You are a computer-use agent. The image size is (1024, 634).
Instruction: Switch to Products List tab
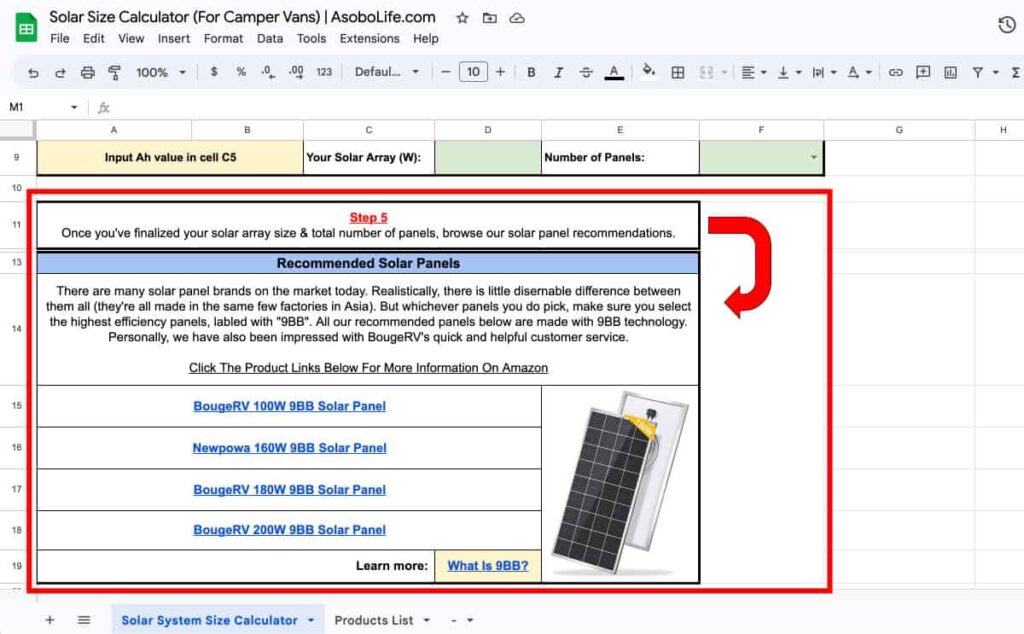click(374, 620)
